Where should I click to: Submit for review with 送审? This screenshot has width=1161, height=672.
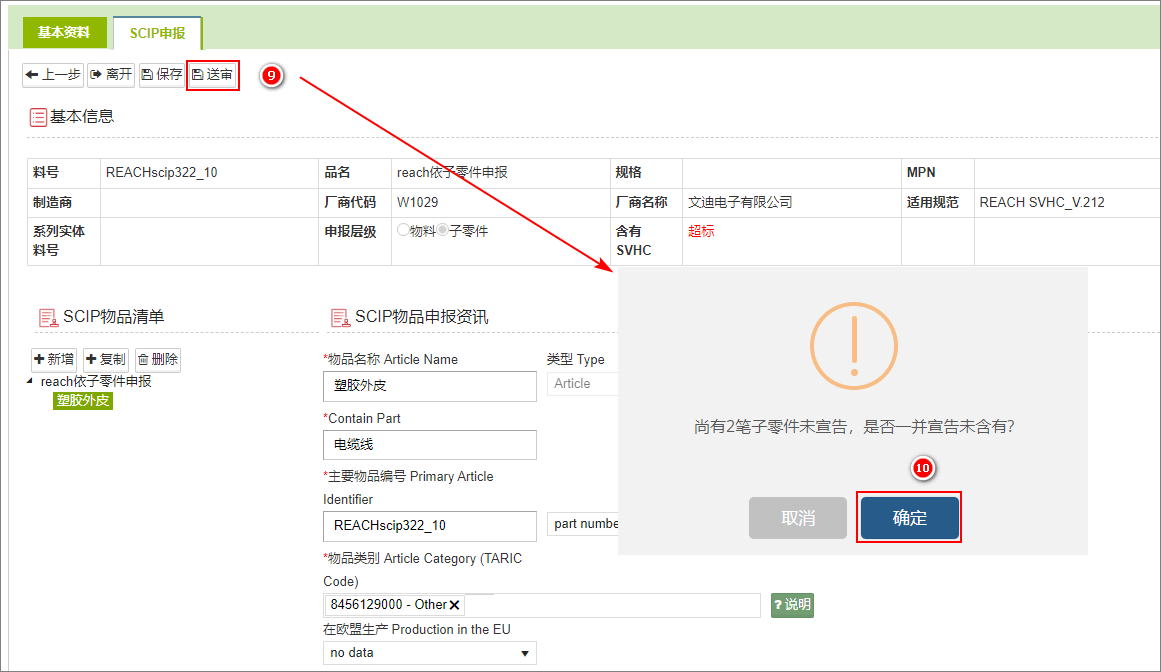click(x=213, y=75)
